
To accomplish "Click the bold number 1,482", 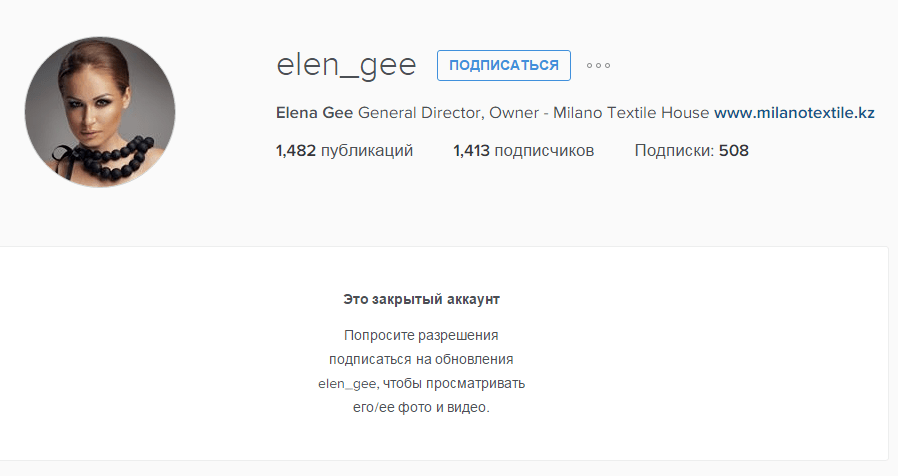I will 296,151.
